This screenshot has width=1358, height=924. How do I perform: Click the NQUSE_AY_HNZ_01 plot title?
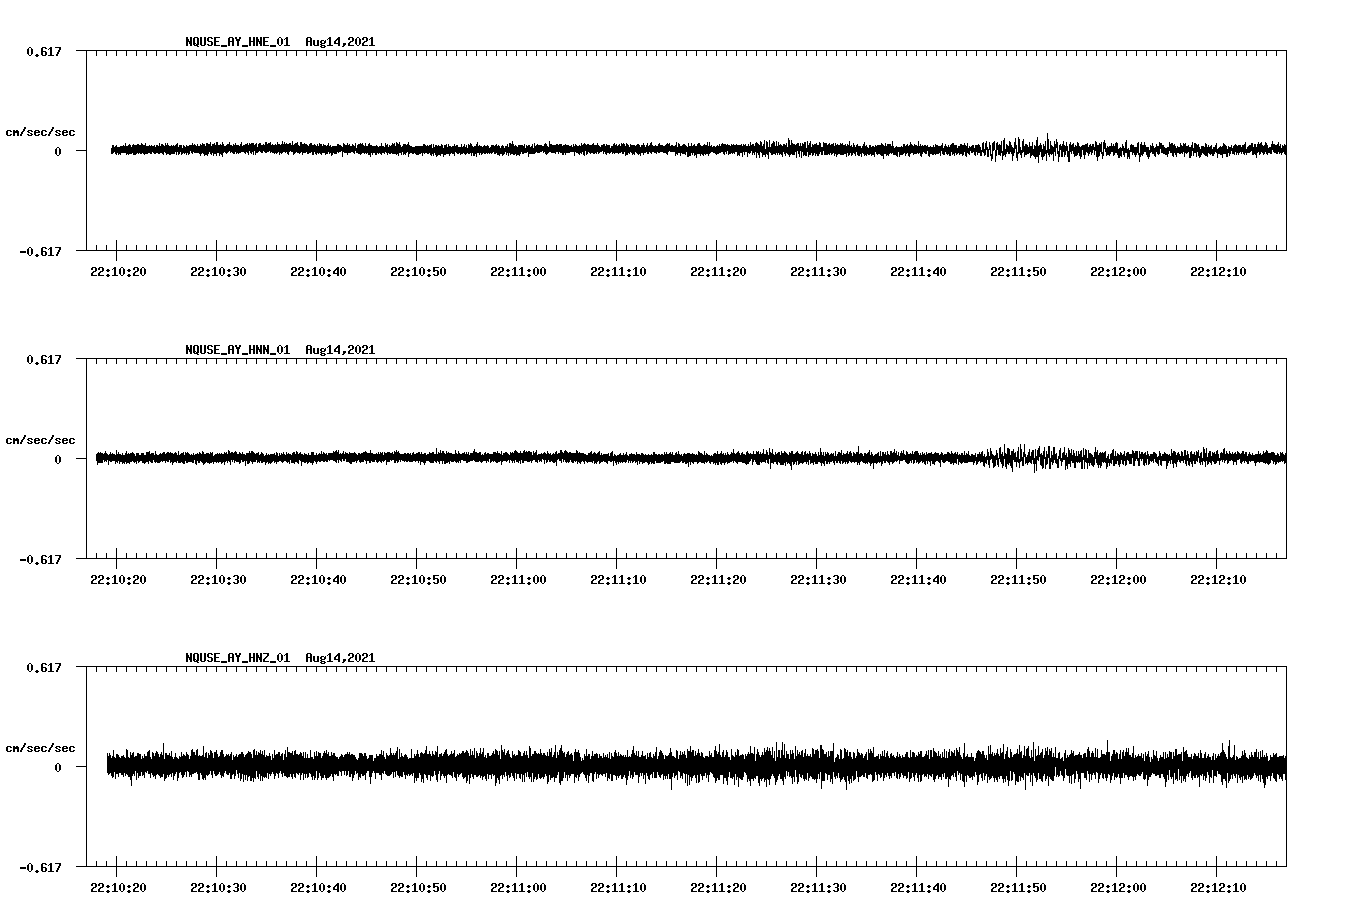click(280, 658)
